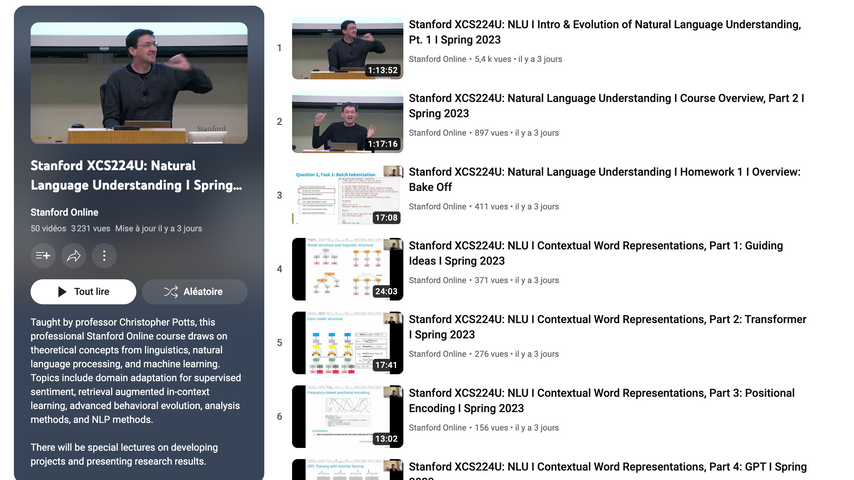This screenshot has height=480, width=854.
Task: Click the 24:03 duration badge
Action: coord(386,291)
